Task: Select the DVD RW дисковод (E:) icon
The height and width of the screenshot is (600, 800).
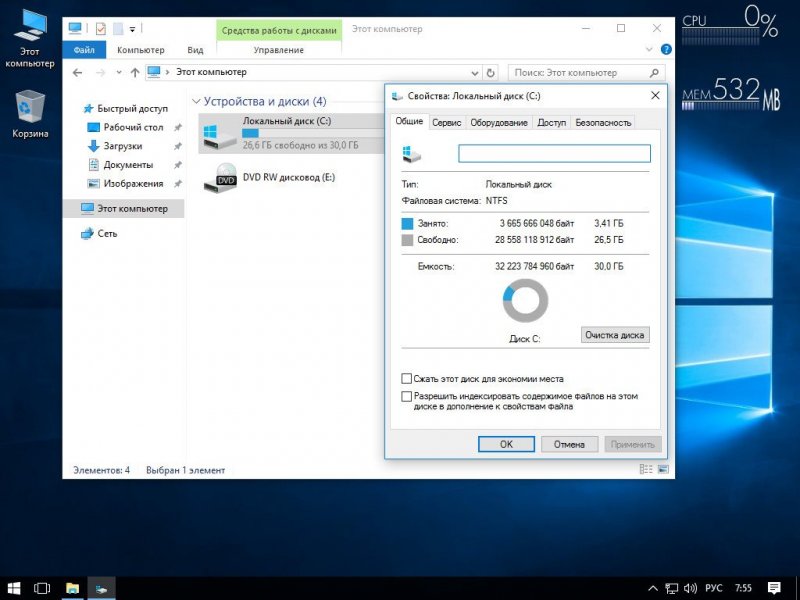Action: point(220,178)
